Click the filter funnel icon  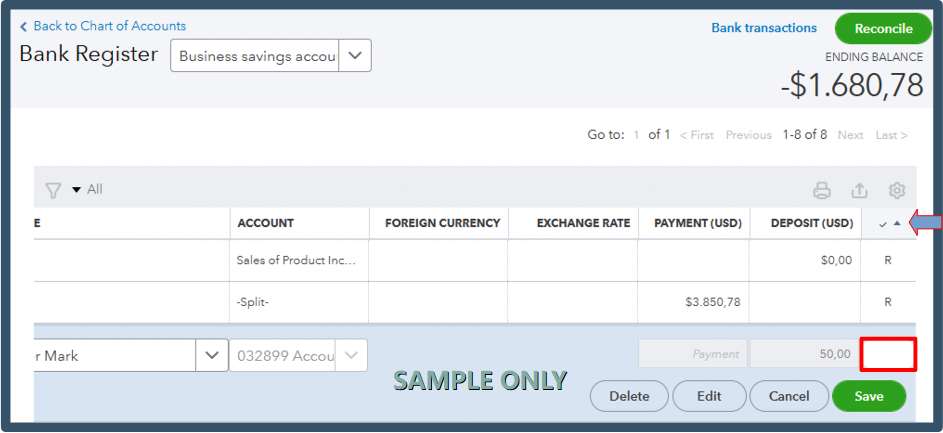54,190
